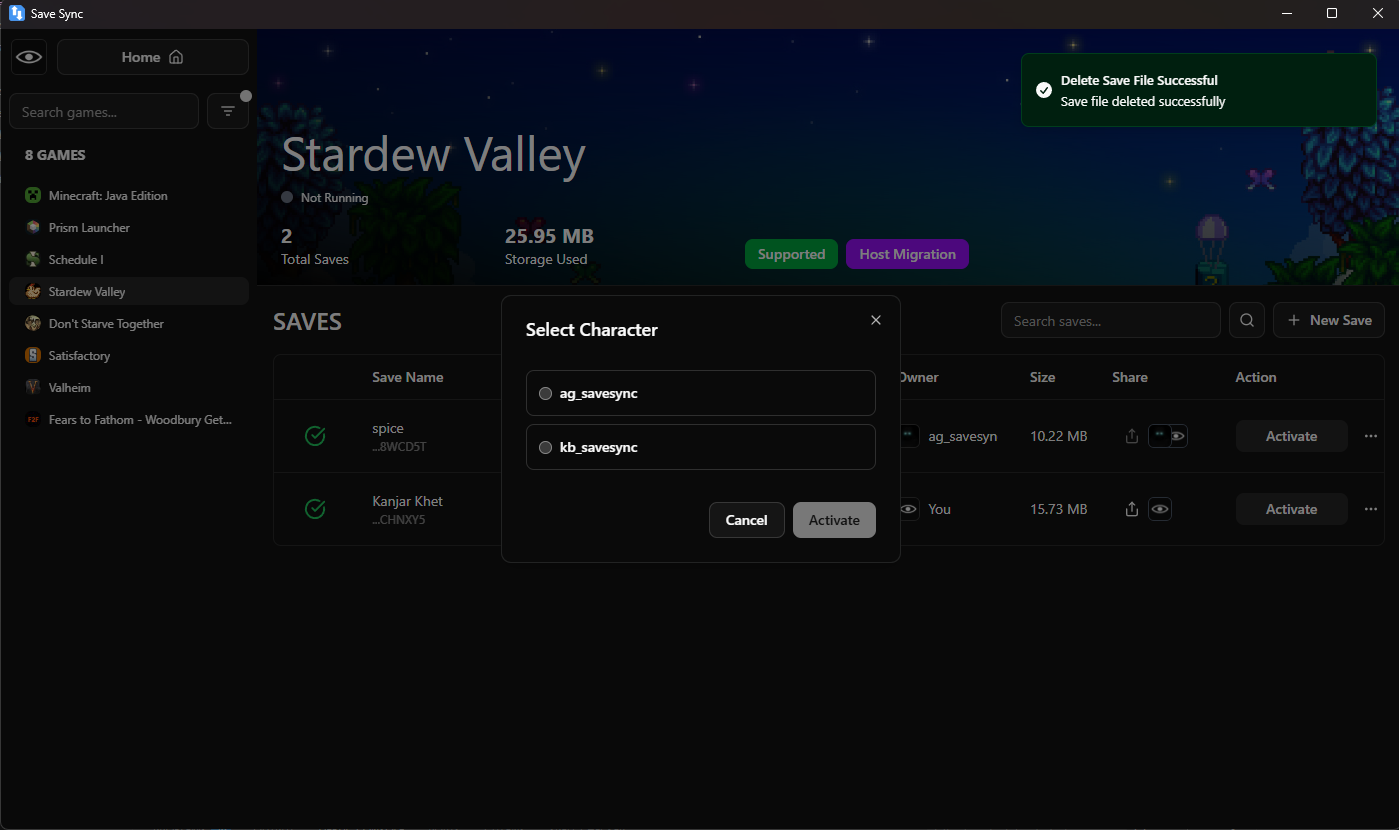The height and width of the screenshot is (830, 1399).
Task: Select the ag_savesync character option
Action: 701,393
